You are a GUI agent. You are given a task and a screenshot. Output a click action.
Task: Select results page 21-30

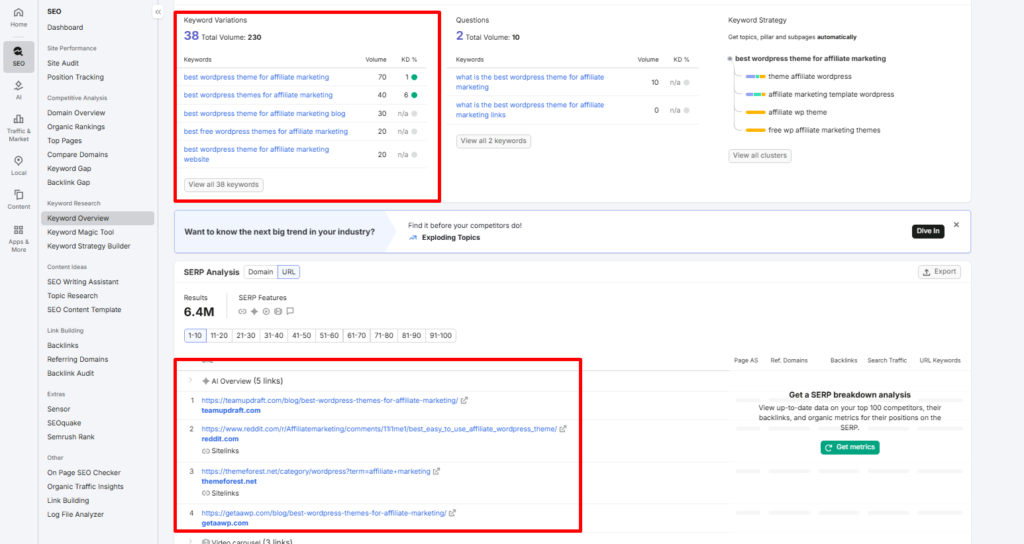point(246,336)
